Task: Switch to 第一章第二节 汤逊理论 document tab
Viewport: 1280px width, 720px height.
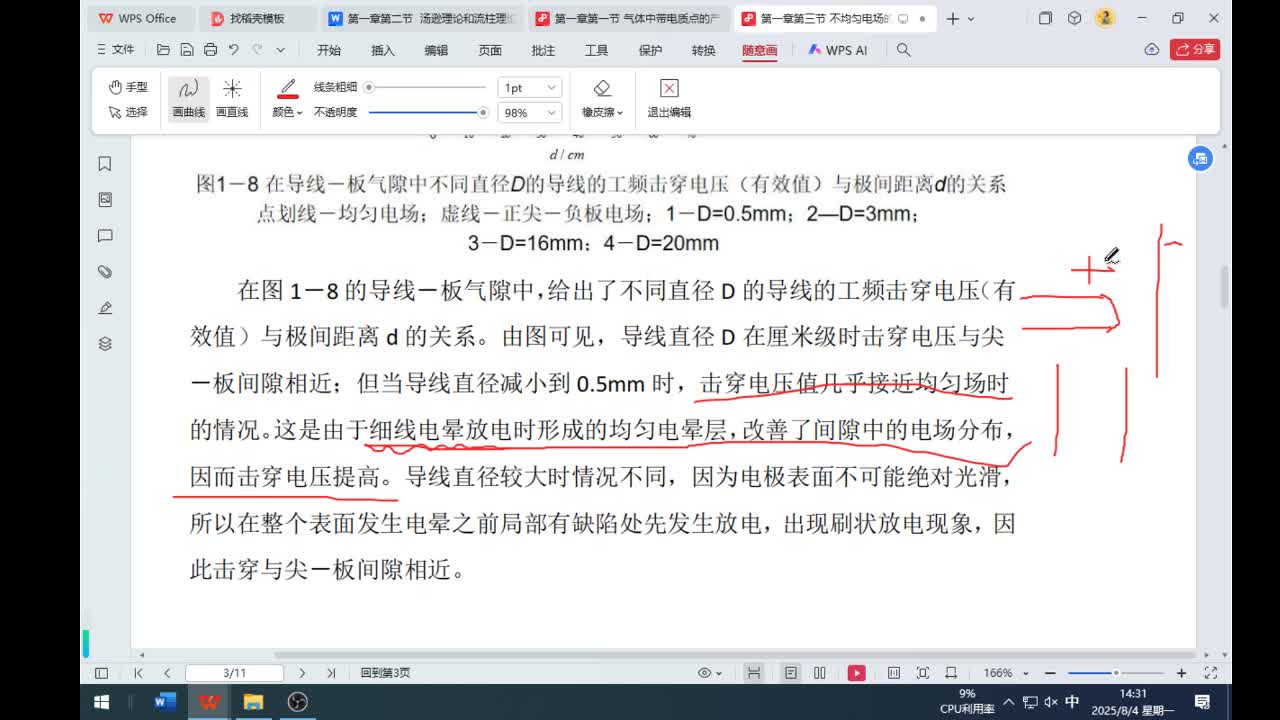Action: tap(424, 18)
